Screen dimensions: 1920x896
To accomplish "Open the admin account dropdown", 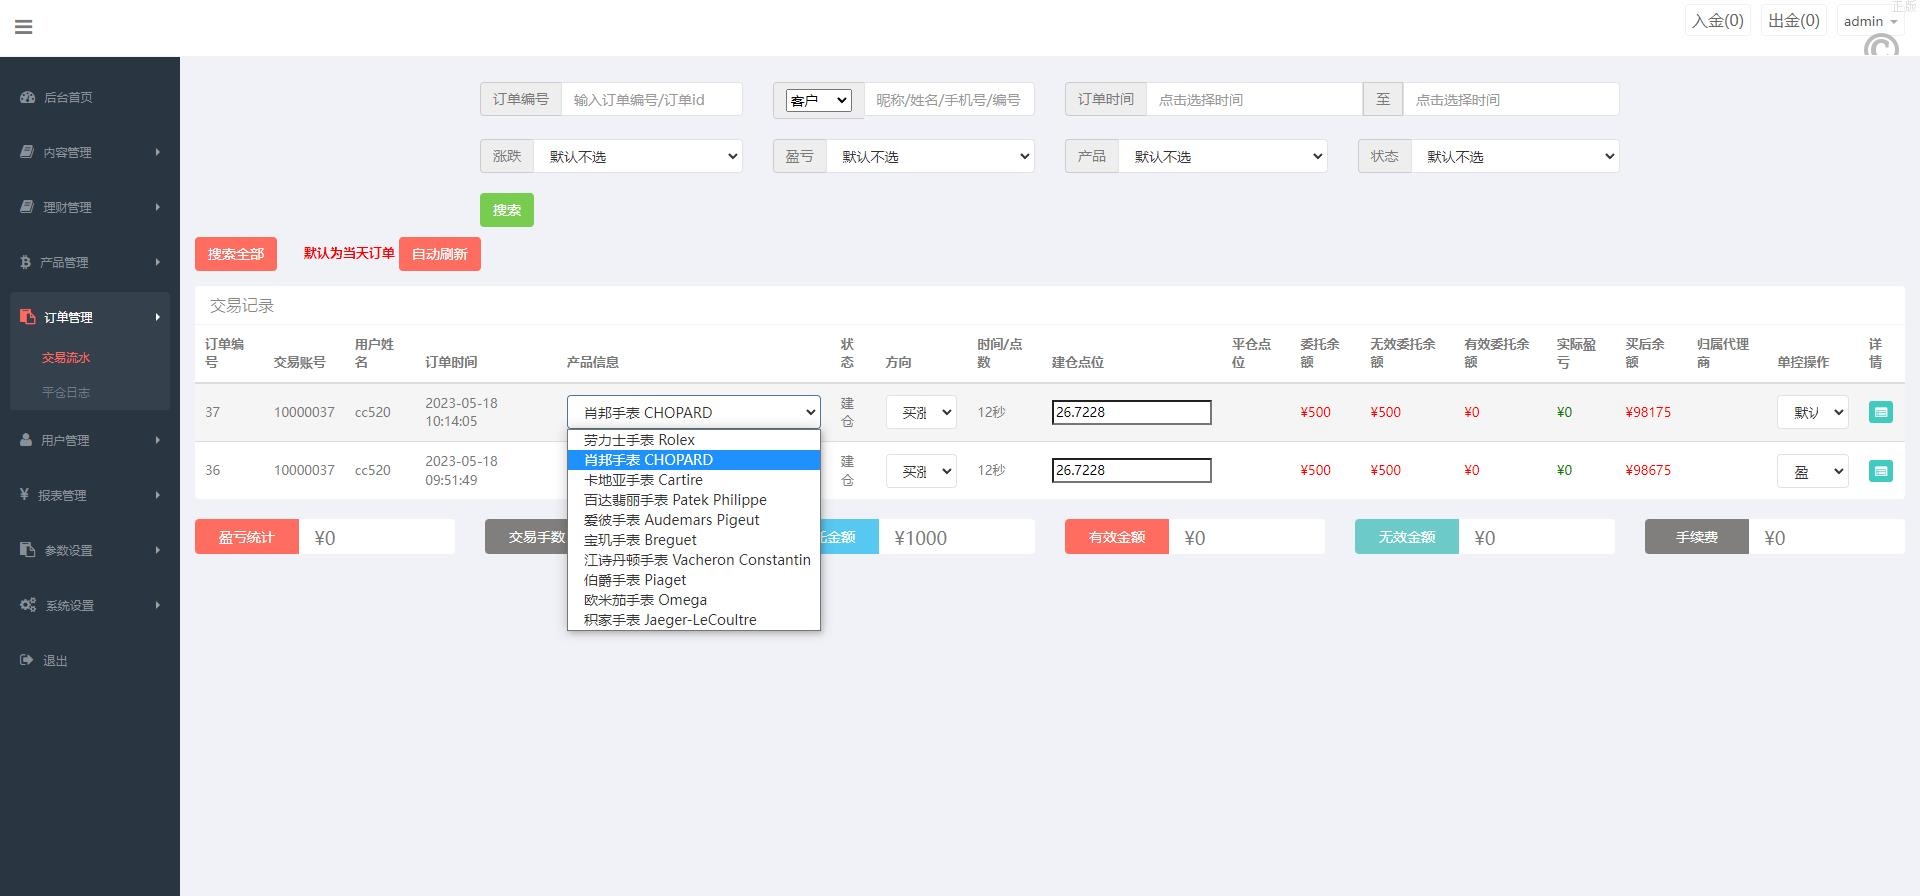I will (x=1869, y=21).
